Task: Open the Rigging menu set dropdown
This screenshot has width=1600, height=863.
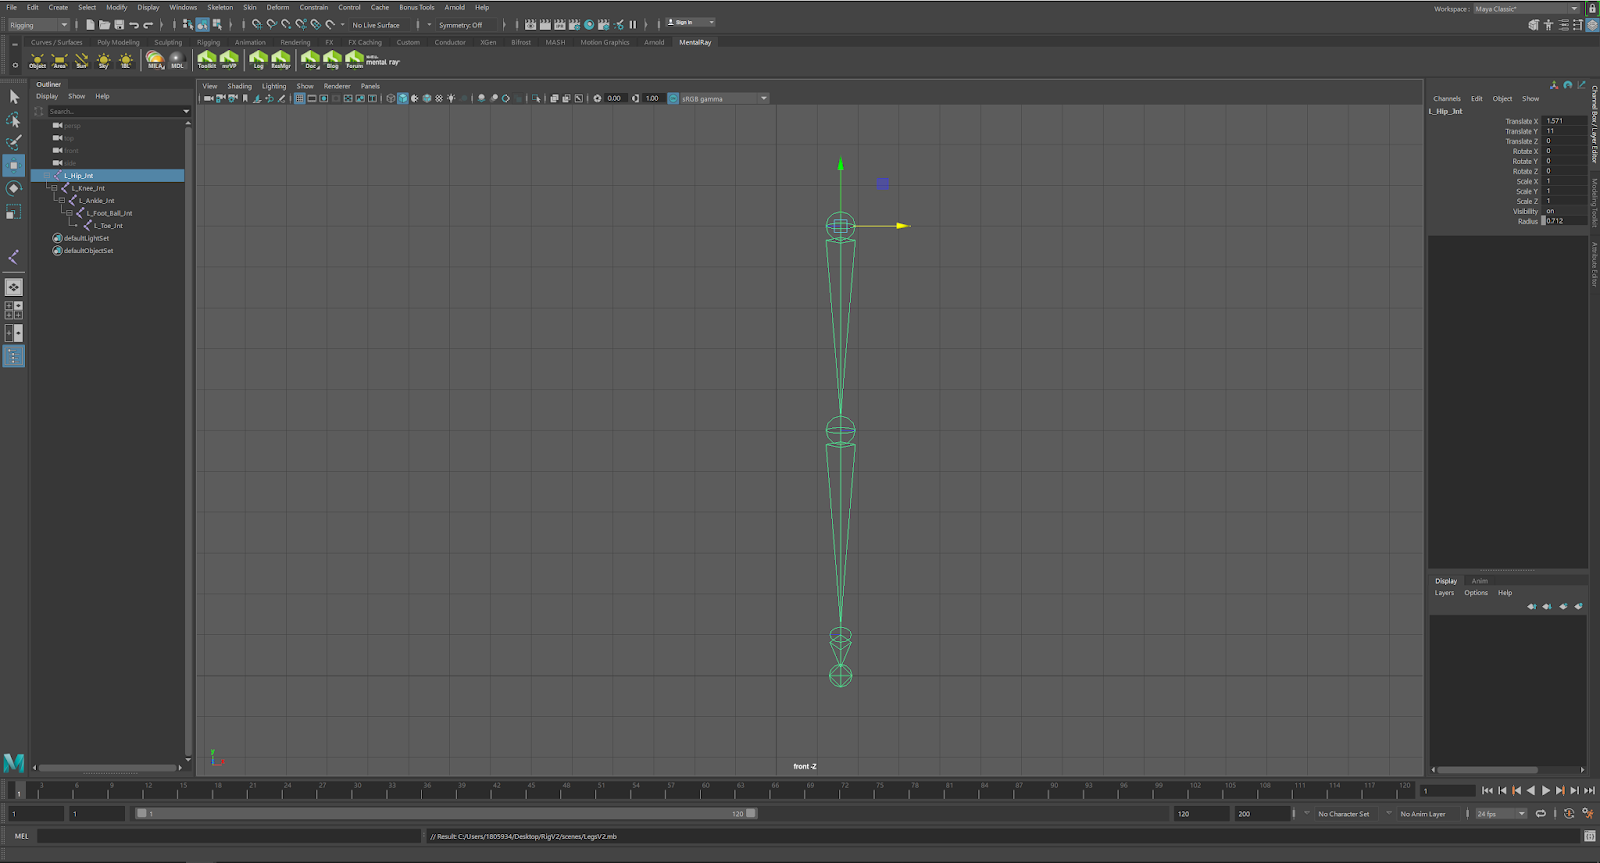Action: coord(39,25)
